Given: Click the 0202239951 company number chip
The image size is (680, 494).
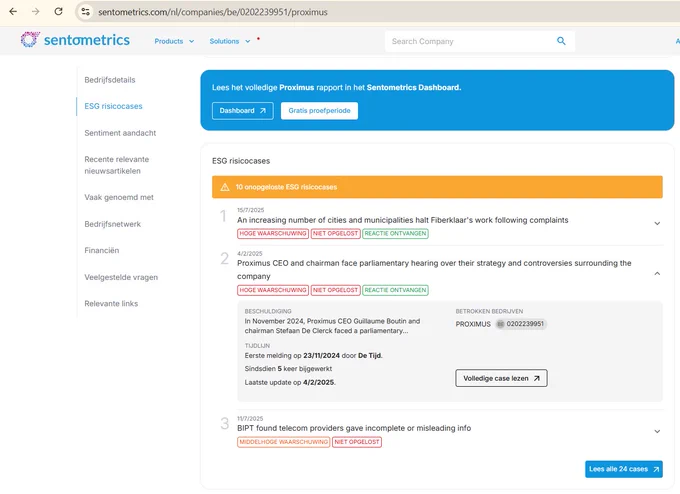Looking at the screenshot, I should [x=521, y=324].
